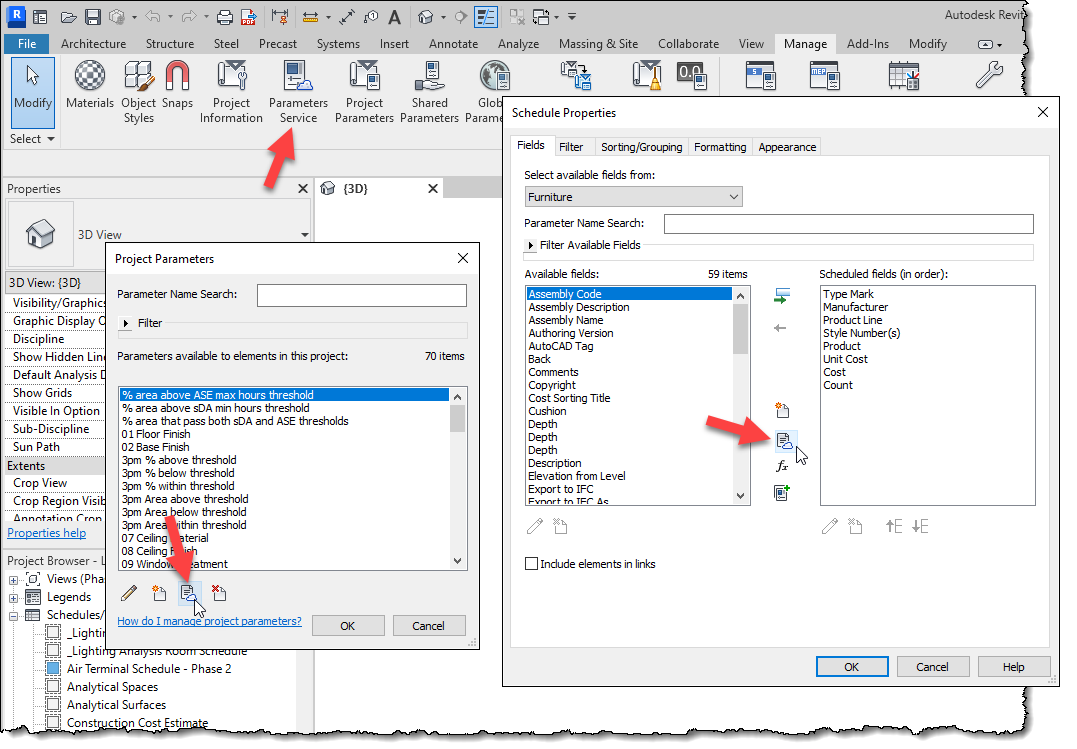The height and width of the screenshot is (749, 1077).
Task: Click Move Down icon under Scheduled fields
Action: point(920,526)
